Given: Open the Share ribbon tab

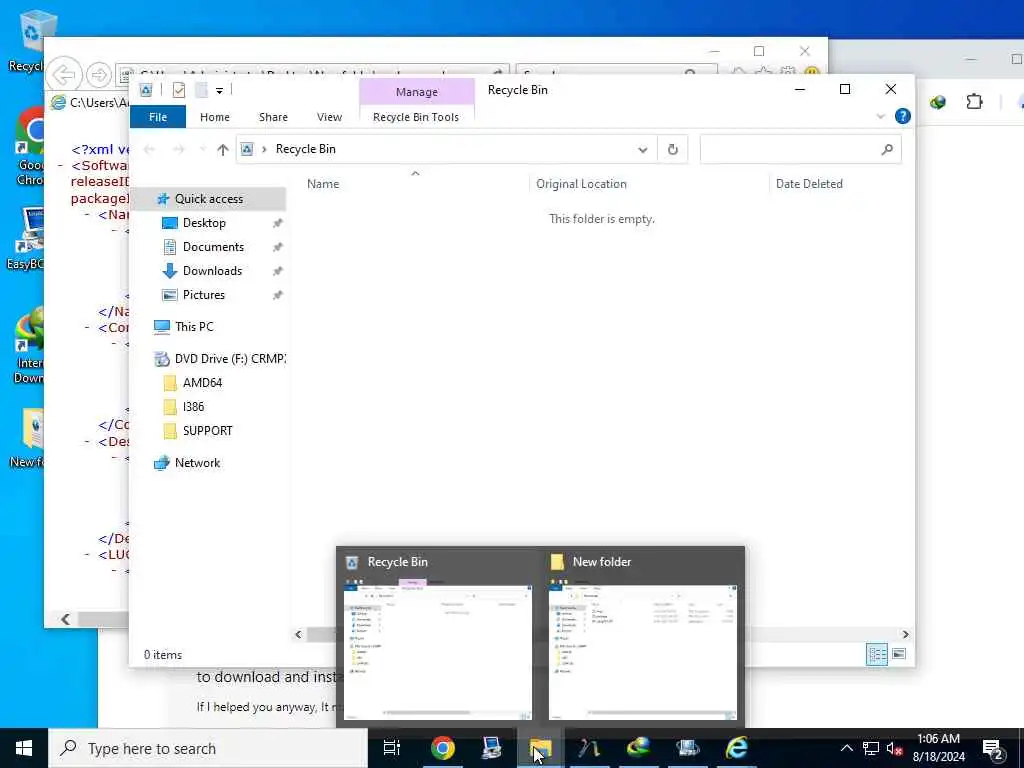Looking at the screenshot, I should (x=273, y=117).
